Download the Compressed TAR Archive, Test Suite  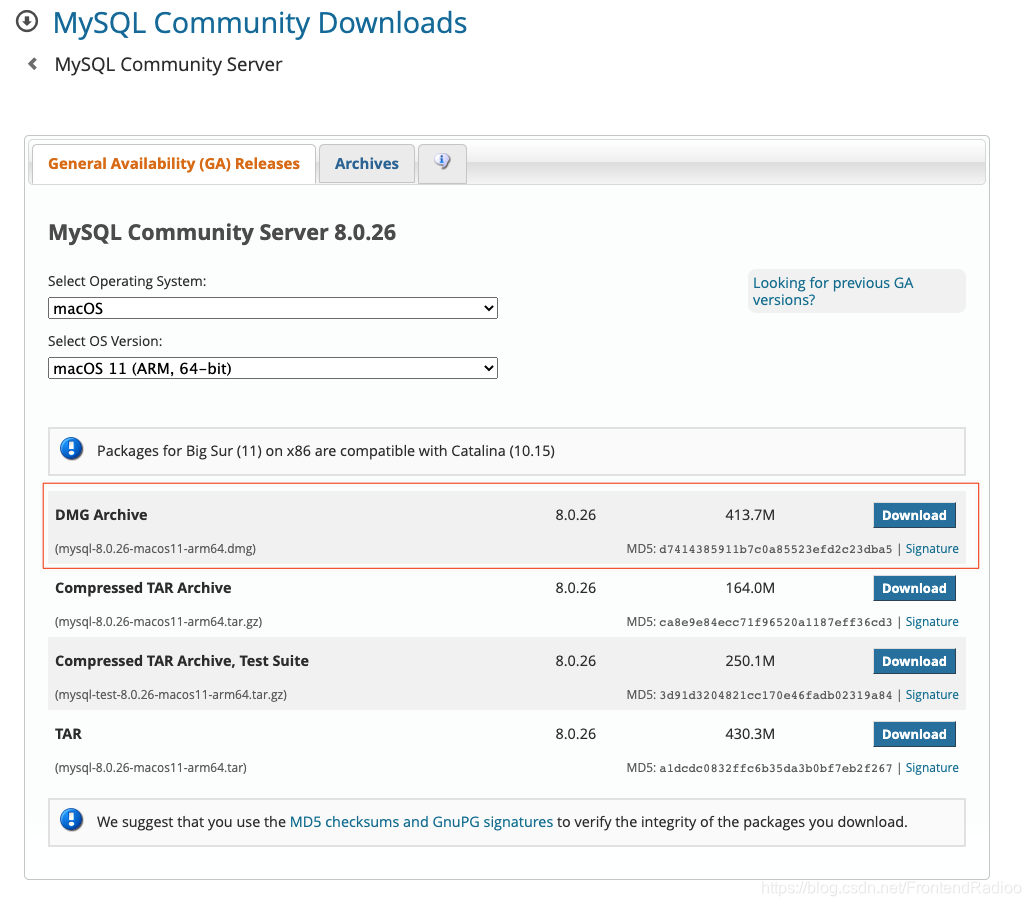pyautogui.click(x=914, y=661)
